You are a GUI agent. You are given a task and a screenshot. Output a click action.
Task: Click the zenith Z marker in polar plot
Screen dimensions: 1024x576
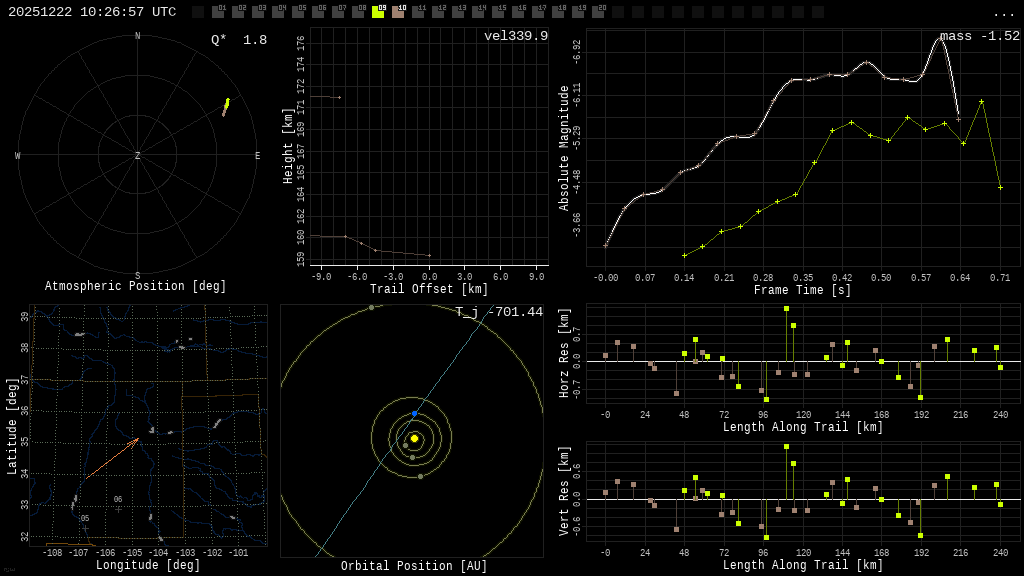[x=138, y=156]
